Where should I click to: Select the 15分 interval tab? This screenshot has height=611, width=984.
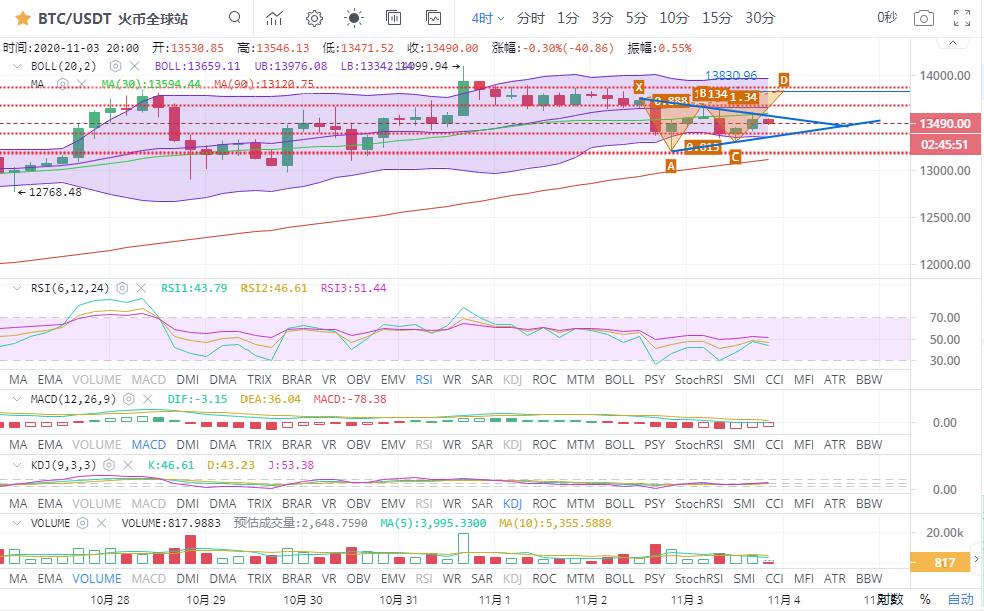click(x=717, y=18)
